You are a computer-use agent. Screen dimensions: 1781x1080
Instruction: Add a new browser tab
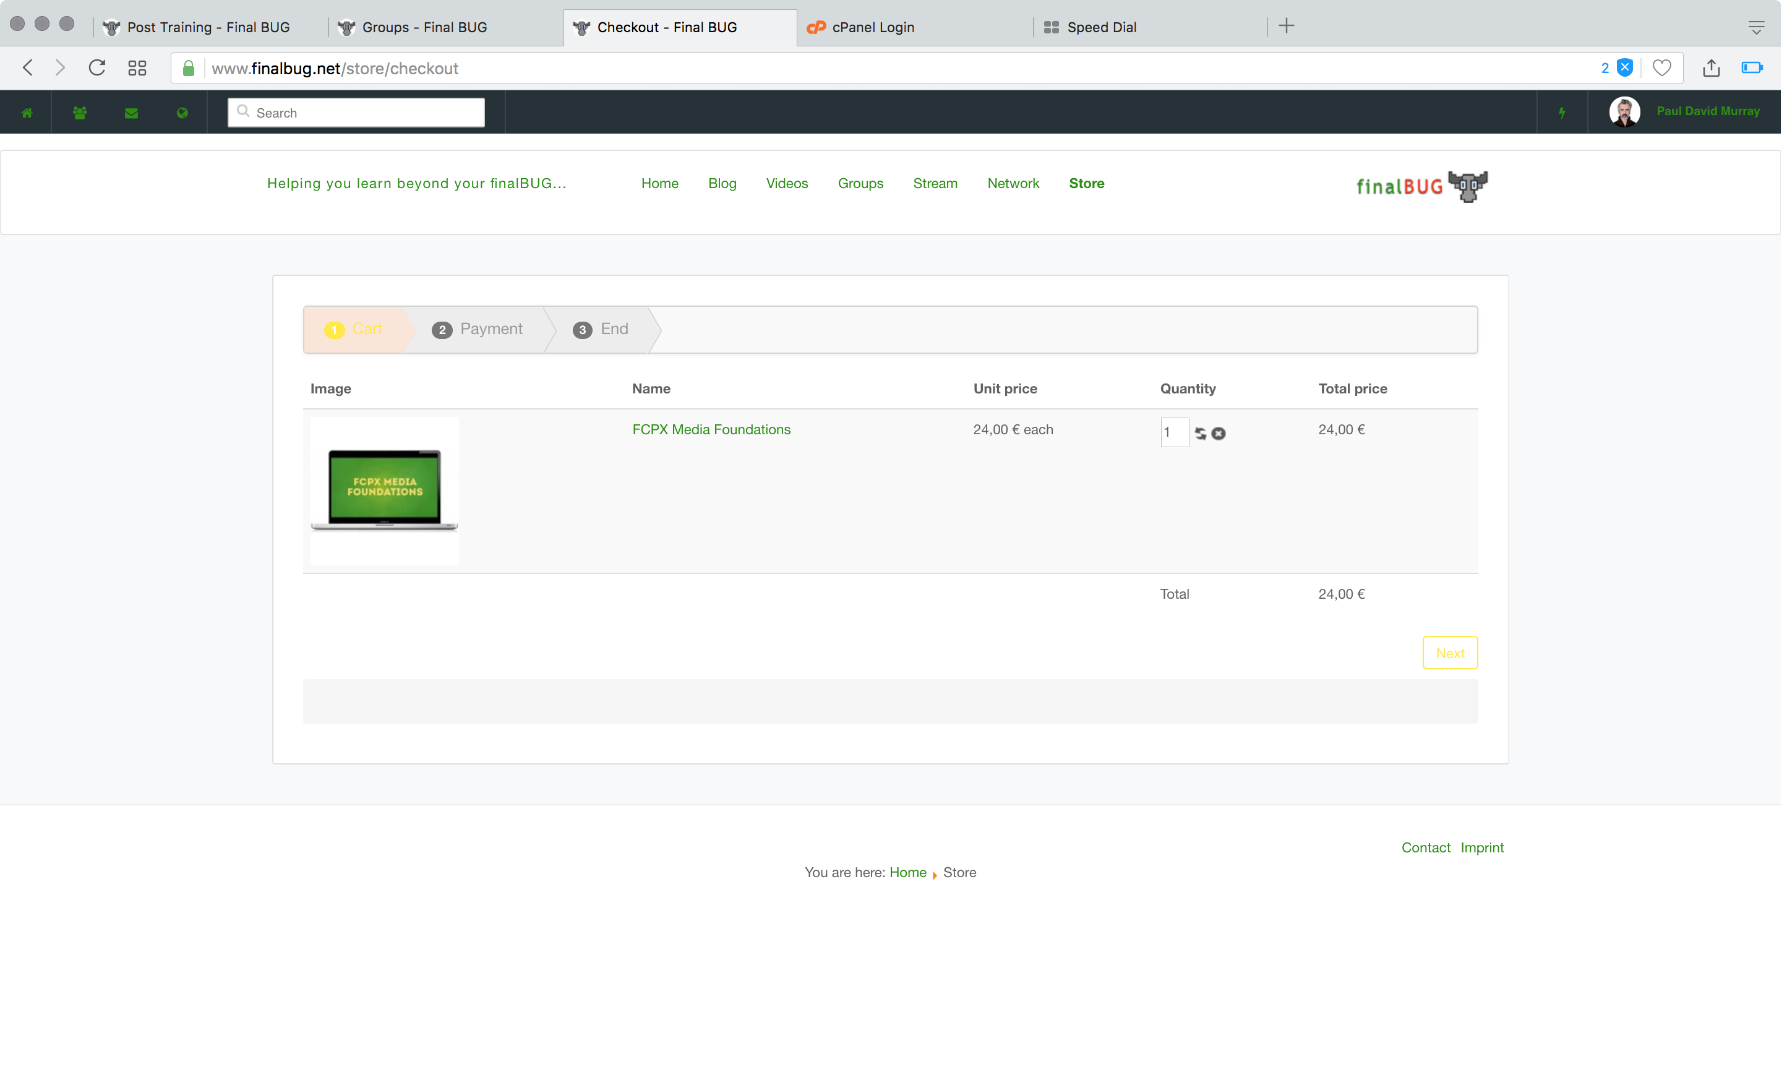tap(1287, 26)
